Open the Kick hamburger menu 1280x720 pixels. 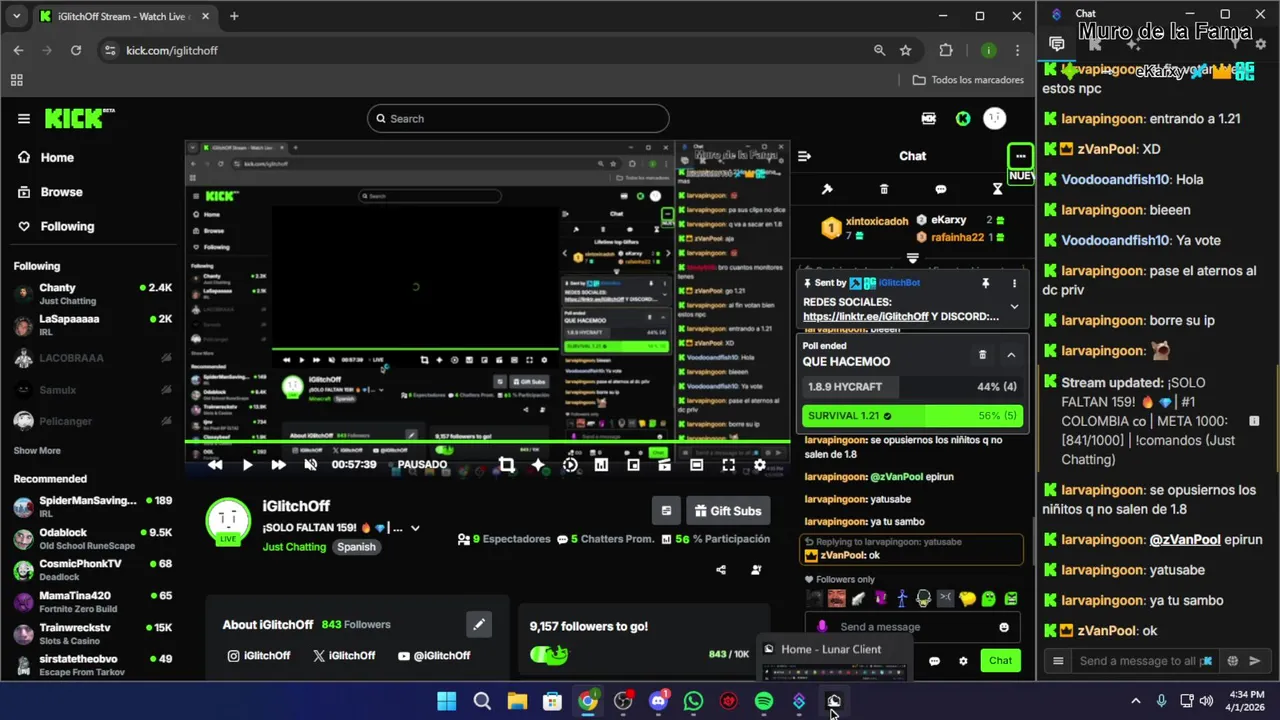[x=23, y=119]
